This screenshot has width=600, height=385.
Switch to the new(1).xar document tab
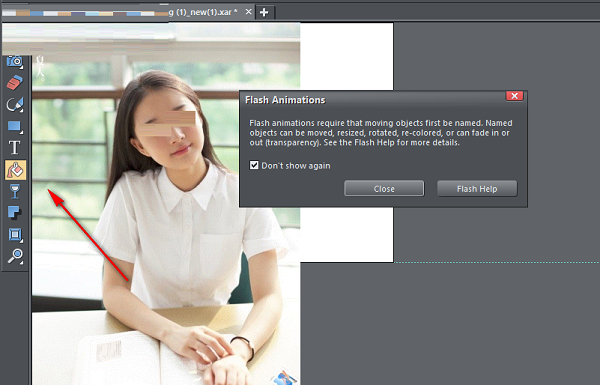[203, 12]
